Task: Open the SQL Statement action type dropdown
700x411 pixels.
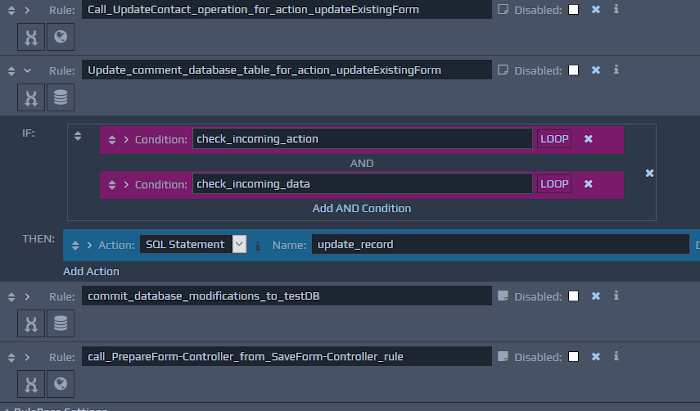Action: [239, 244]
